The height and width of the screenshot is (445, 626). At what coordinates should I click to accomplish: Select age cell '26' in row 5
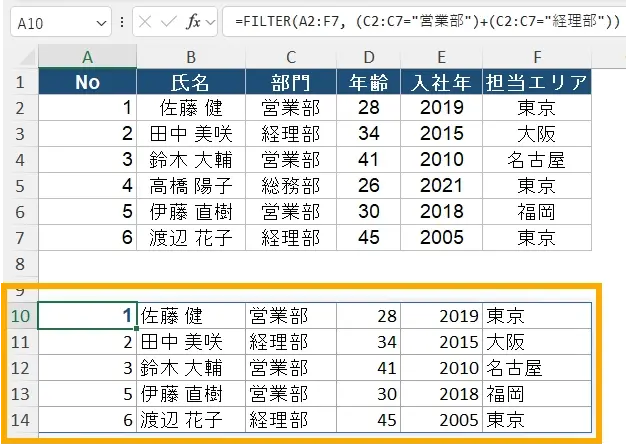(x=368, y=186)
